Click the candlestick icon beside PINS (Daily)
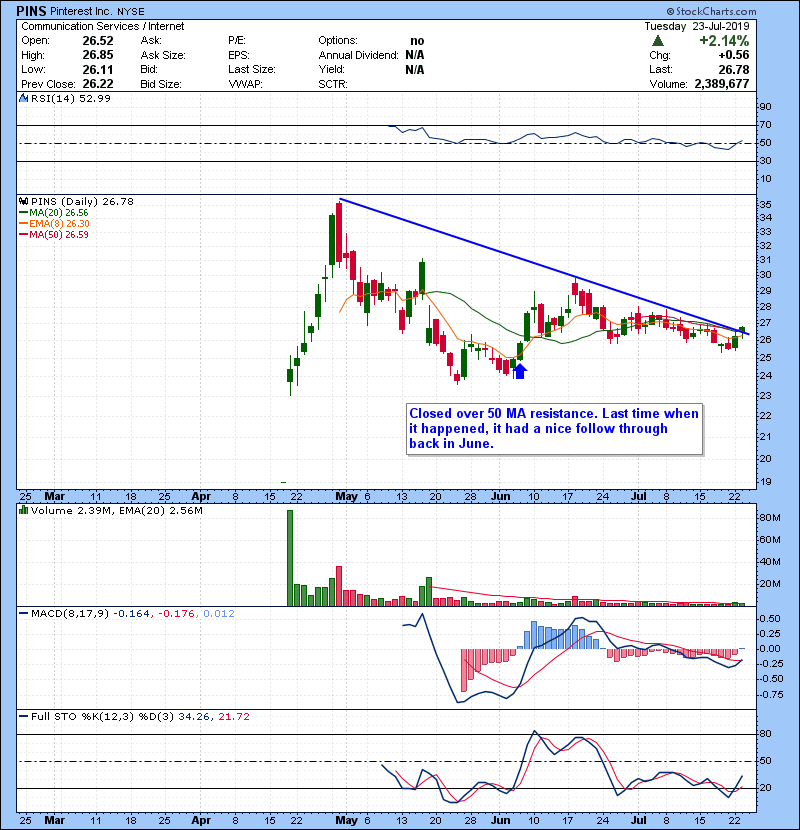This screenshot has width=800, height=830. click(24, 202)
